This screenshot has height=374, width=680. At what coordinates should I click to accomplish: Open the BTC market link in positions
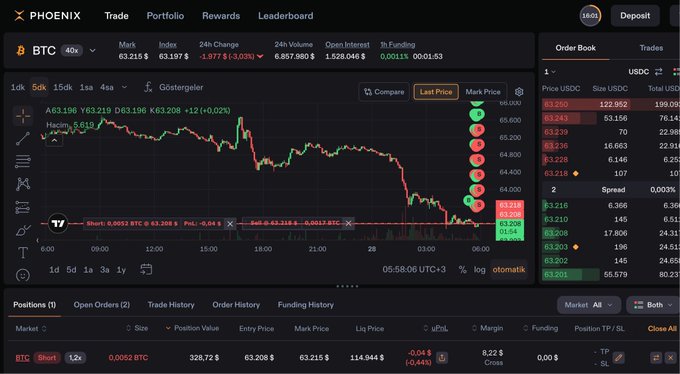(23, 358)
